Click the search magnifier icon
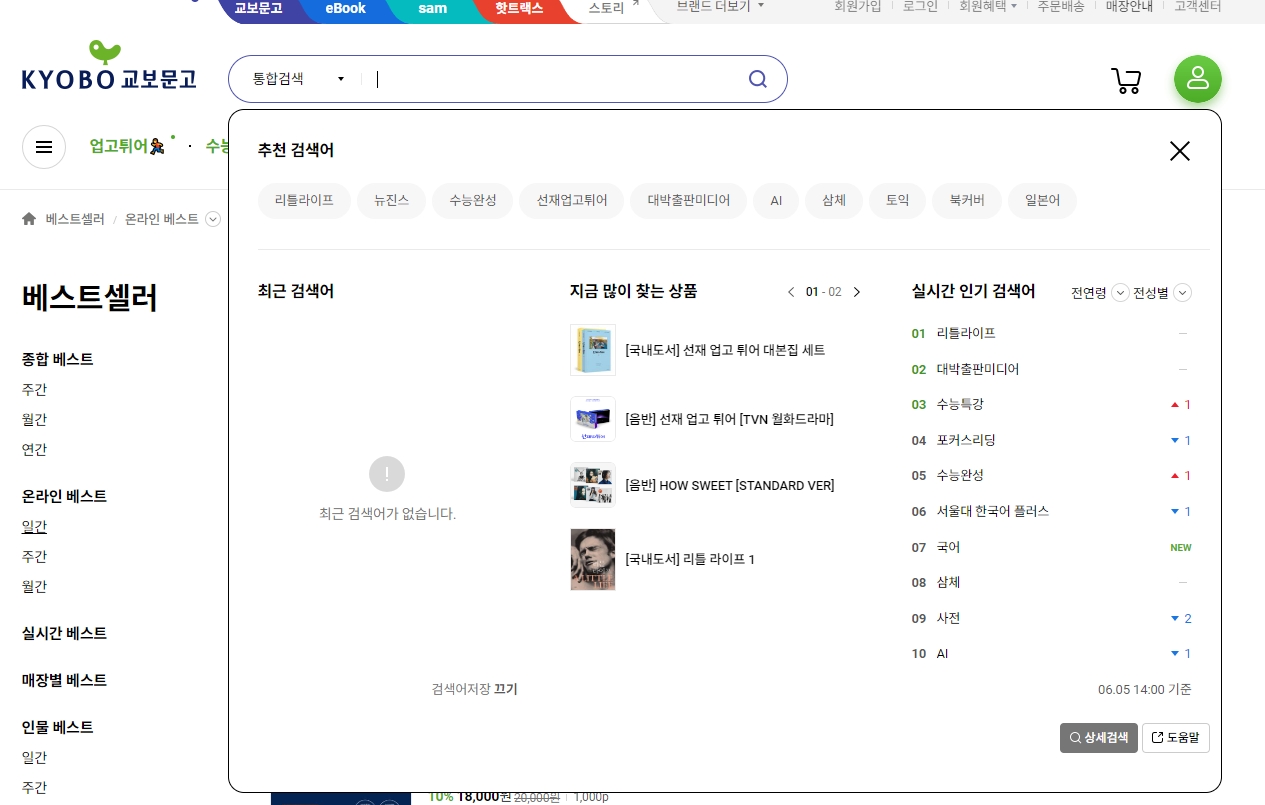This screenshot has width=1265, height=805. tap(757, 78)
